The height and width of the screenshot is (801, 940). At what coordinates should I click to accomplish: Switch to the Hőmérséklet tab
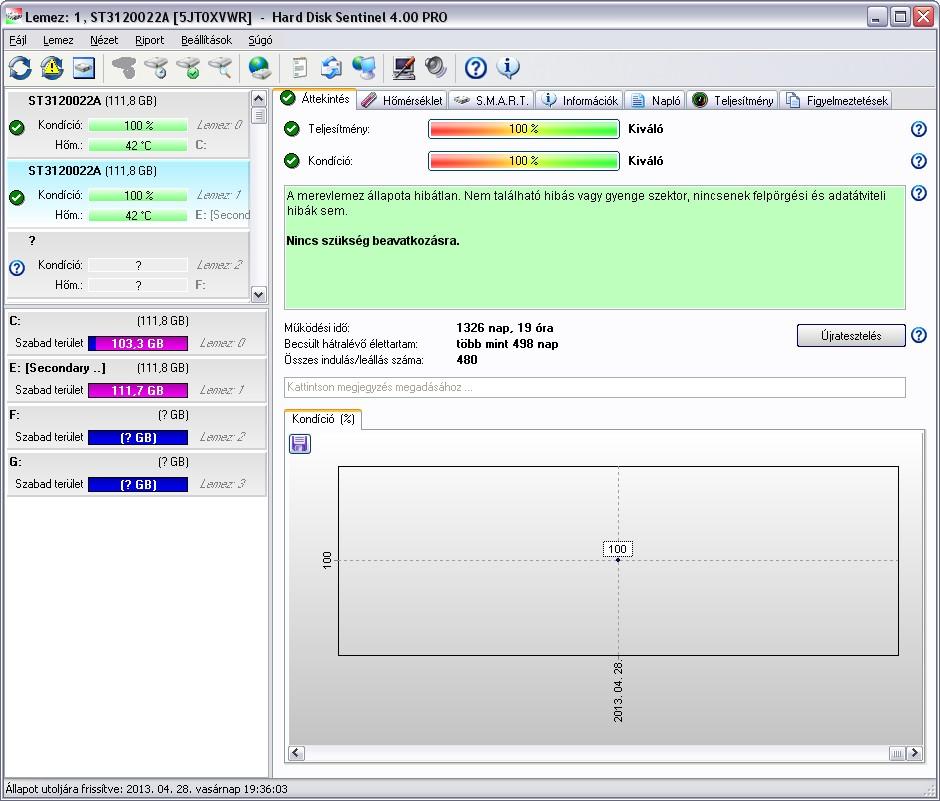(402, 101)
